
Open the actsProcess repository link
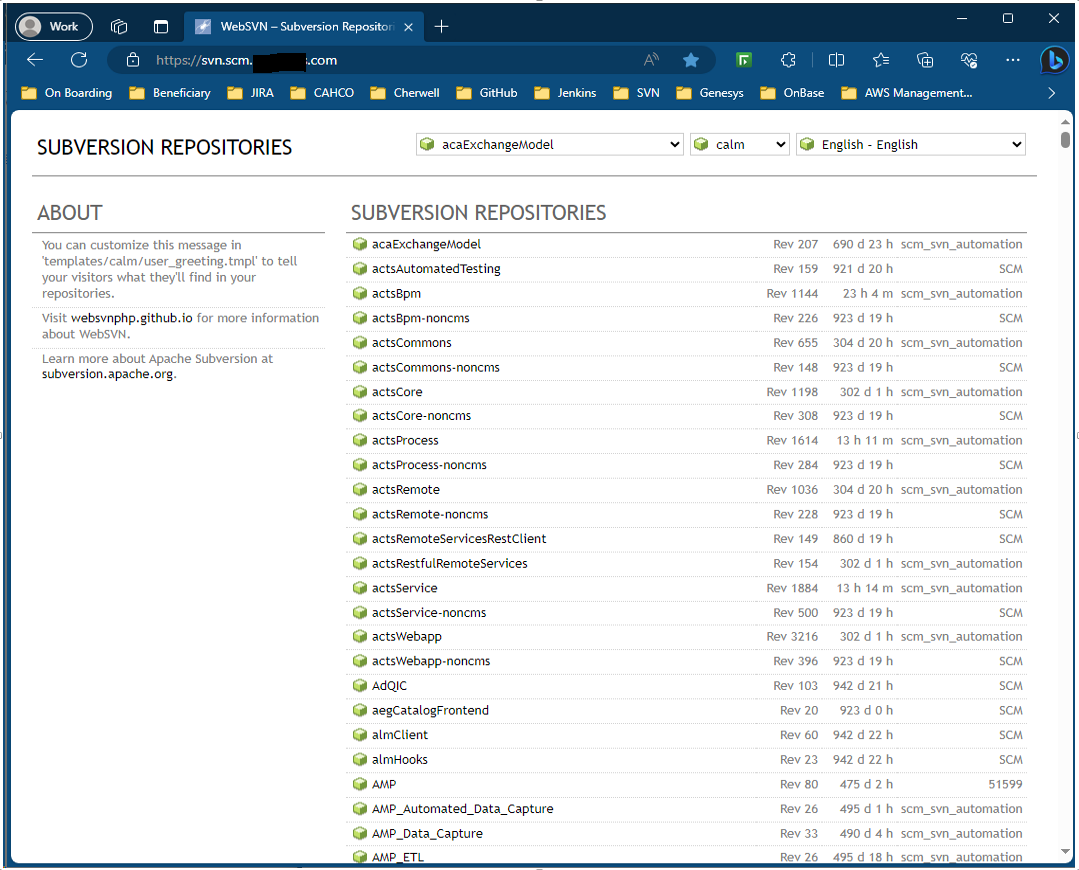pos(405,441)
